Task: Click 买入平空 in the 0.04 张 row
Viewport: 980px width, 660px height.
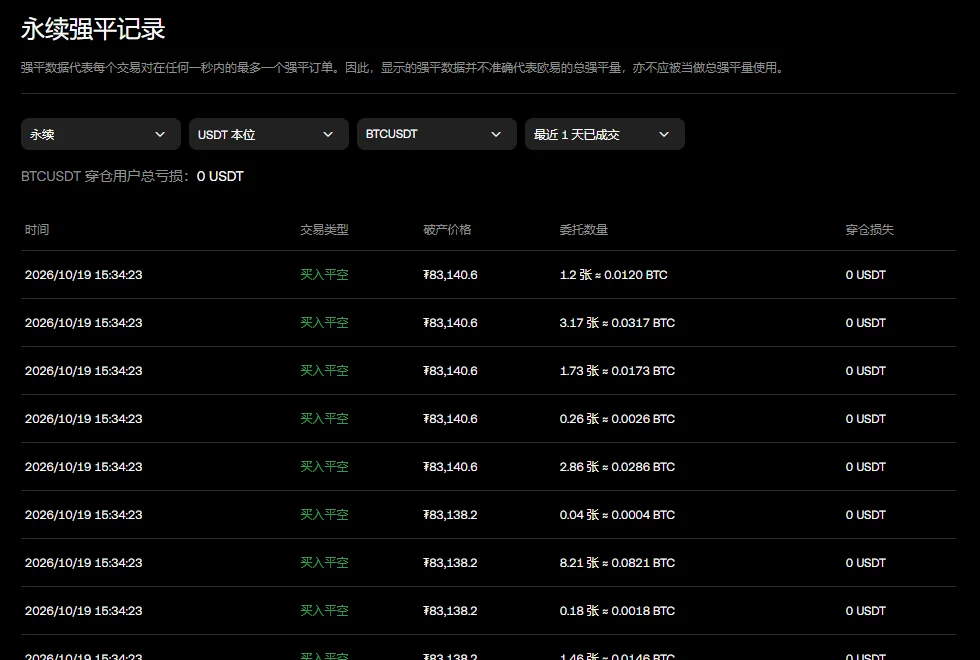Action: click(324, 515)
